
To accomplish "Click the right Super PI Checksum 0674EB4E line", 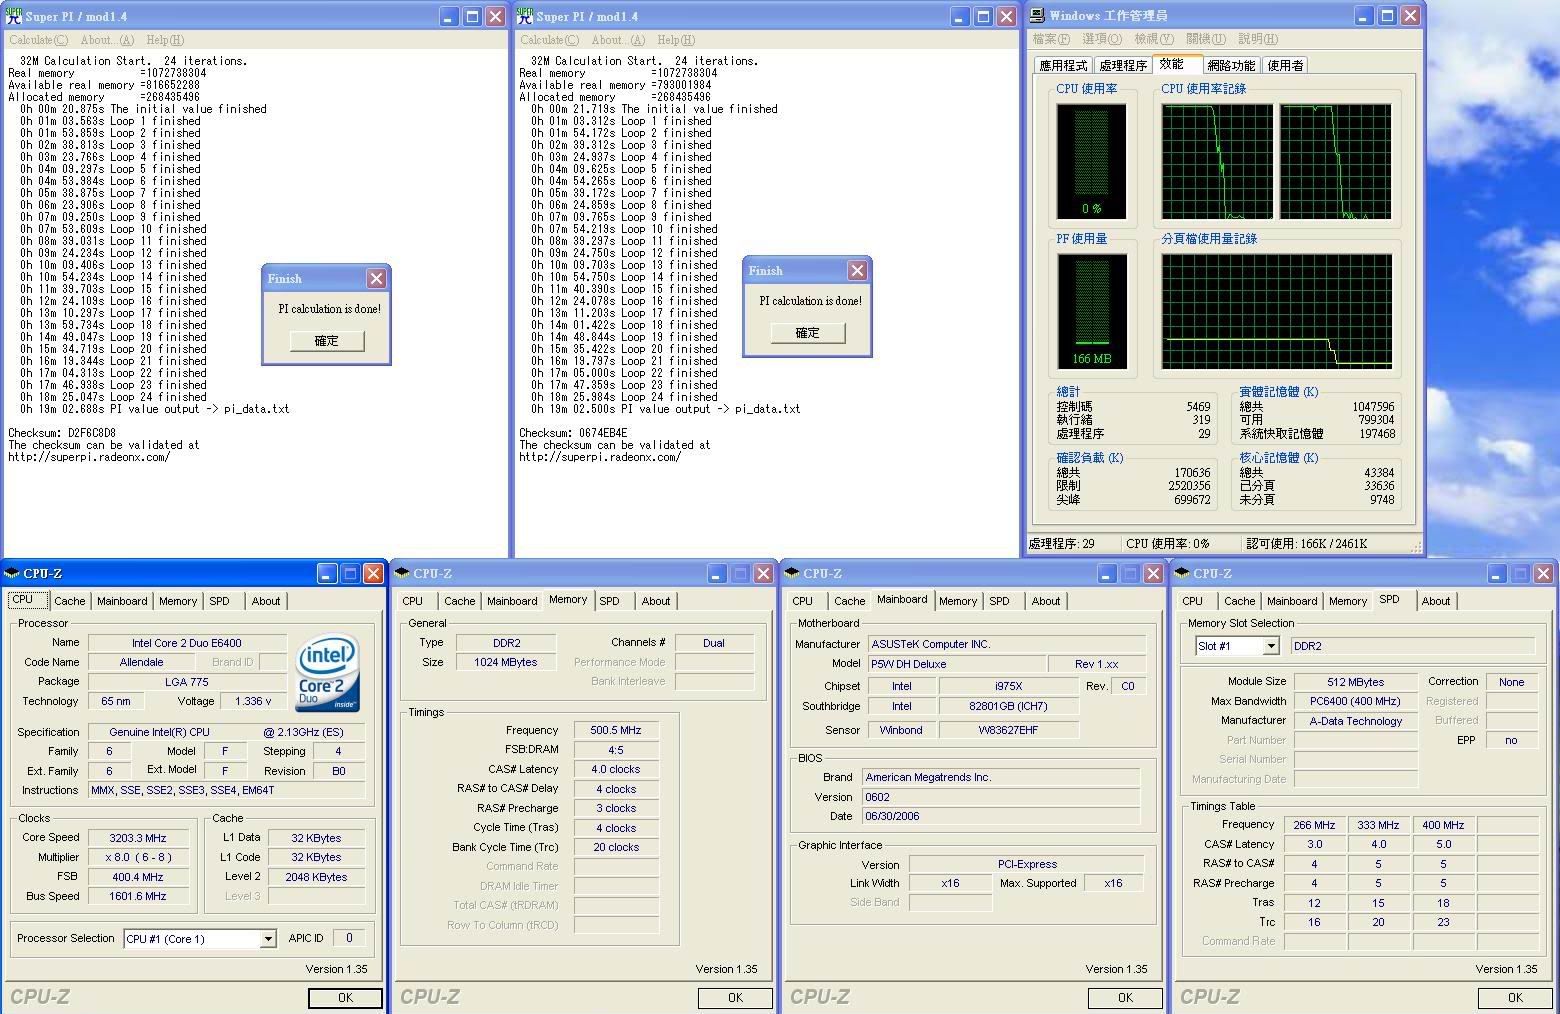I will point(573,433).
